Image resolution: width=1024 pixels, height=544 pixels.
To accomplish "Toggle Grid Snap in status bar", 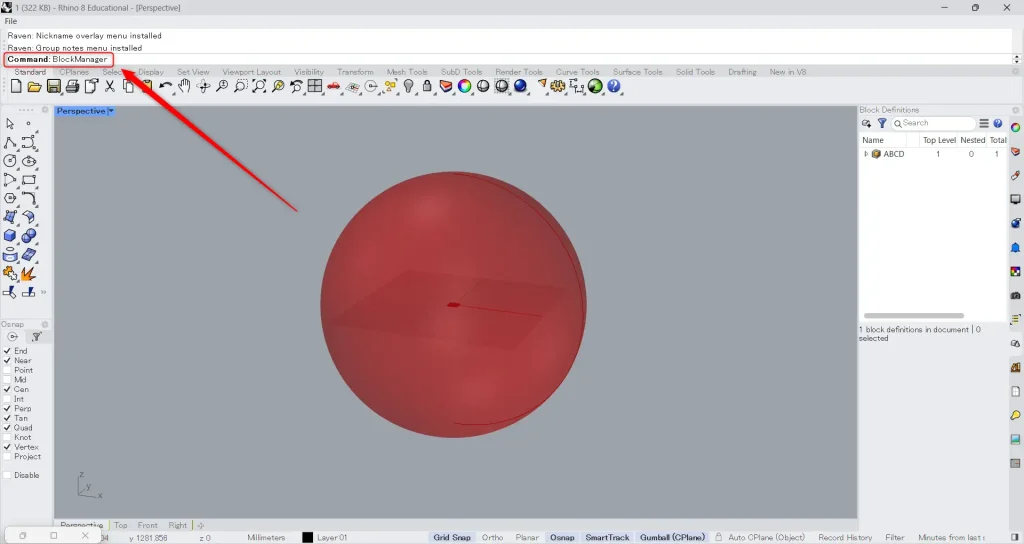I will click(x=452, y=537).
